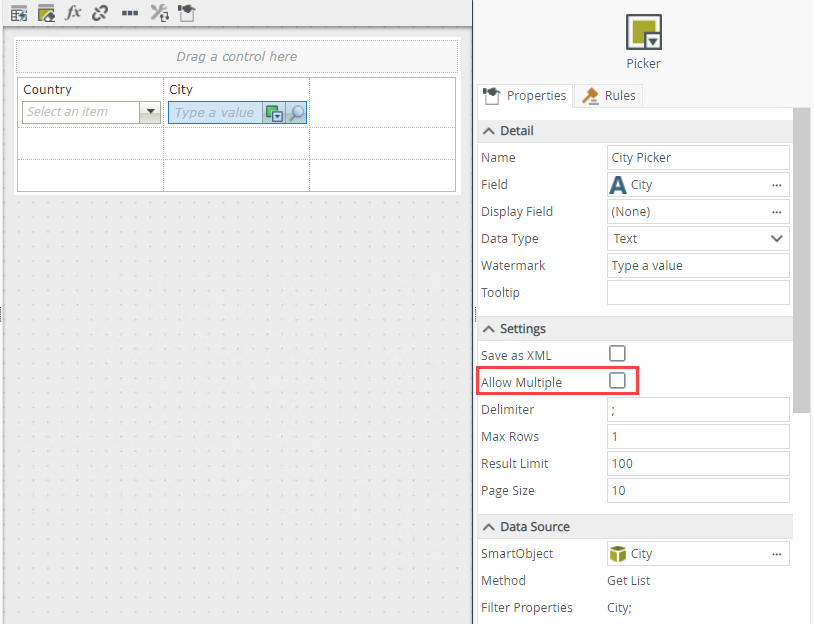Click the Filter Properties 'City;' value

coord(619,608)
